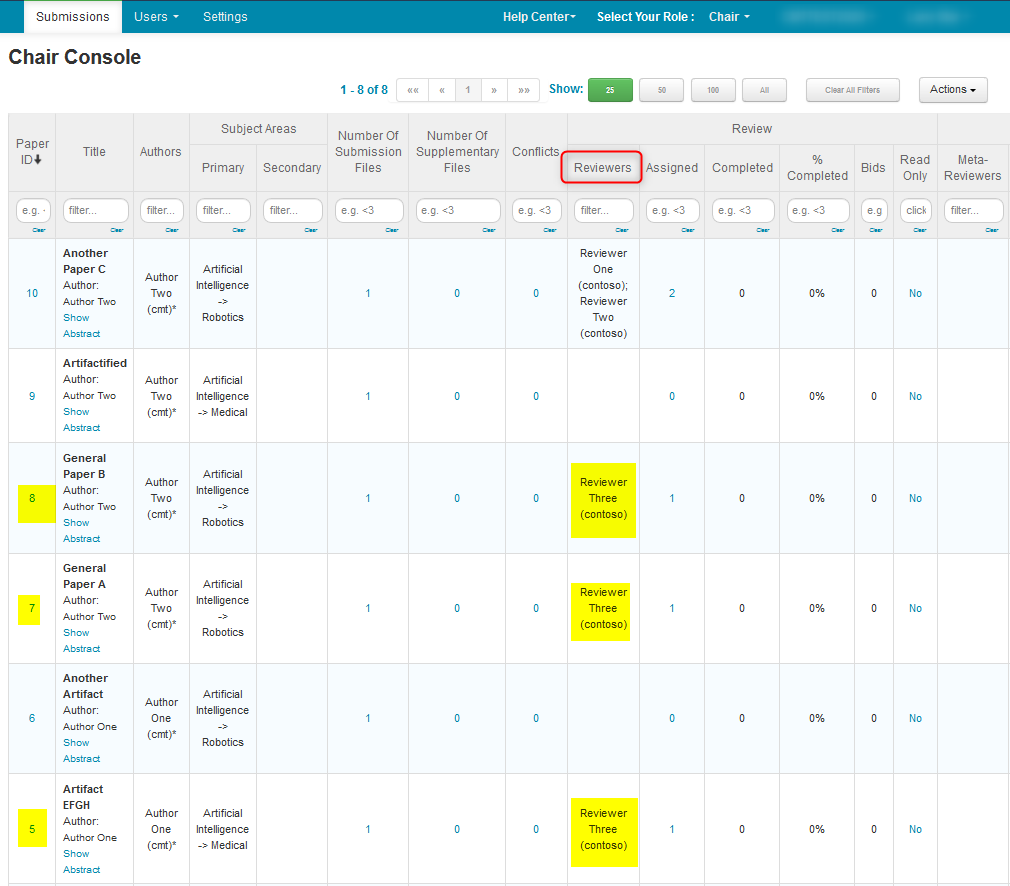
Task: Click Read Only No for paper 10
Action: pyautogui.click(x=915, y=293)
